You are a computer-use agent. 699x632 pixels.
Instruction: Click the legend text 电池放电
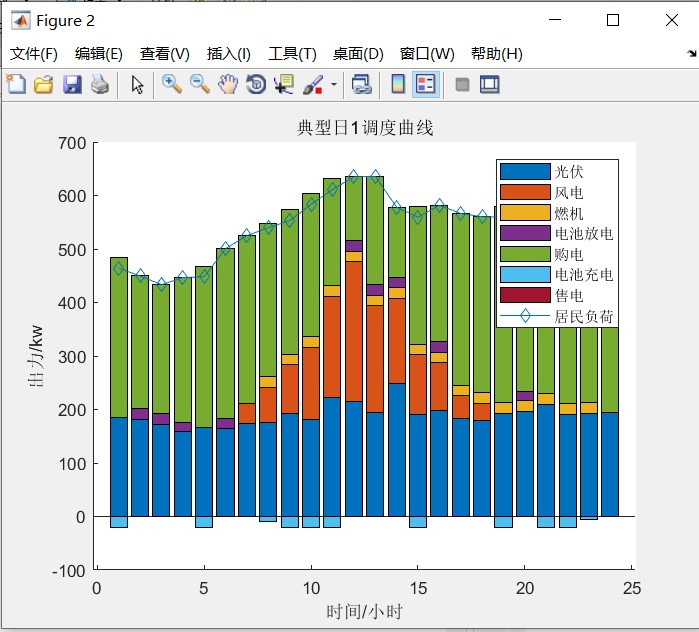584,233
